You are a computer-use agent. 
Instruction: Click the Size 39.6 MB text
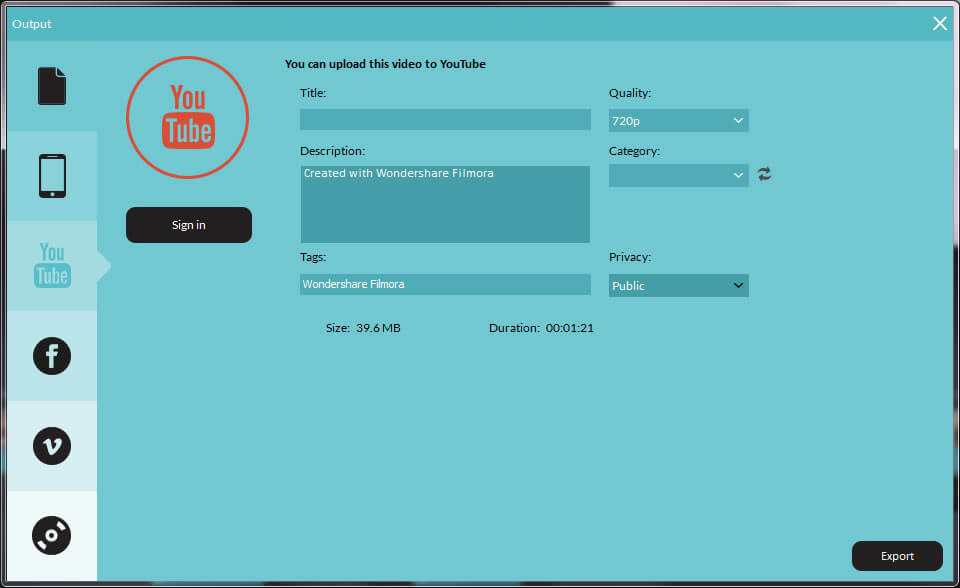363,328
